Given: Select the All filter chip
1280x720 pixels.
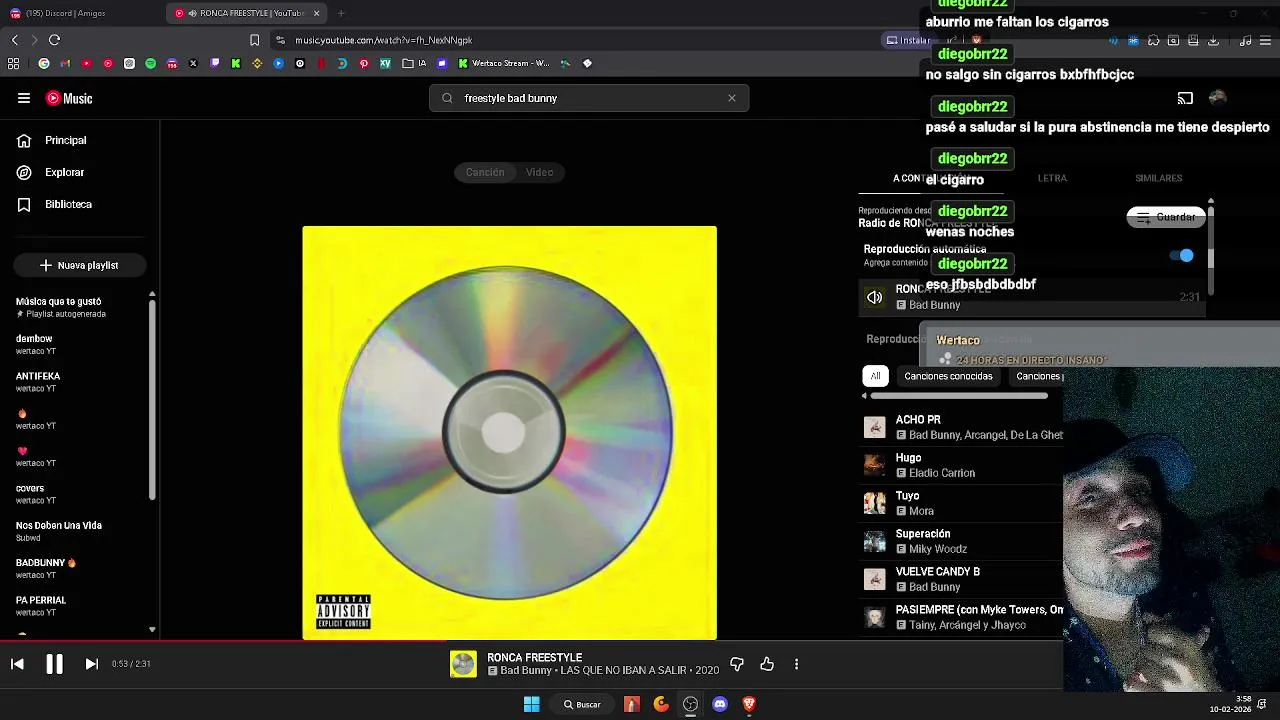Looking at the screenshot, I should [x=875, y=376].
